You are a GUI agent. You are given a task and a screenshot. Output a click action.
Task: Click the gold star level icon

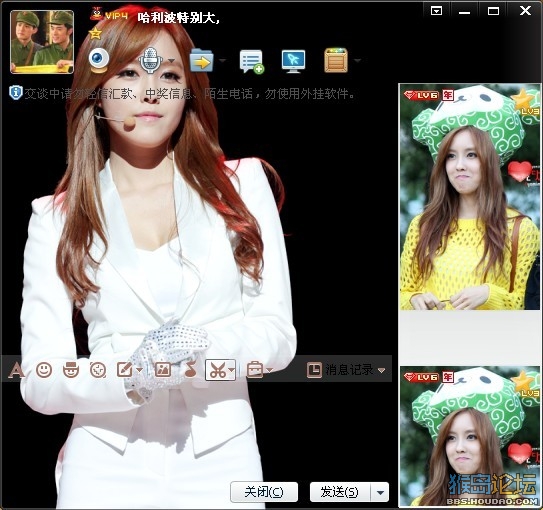95,33
